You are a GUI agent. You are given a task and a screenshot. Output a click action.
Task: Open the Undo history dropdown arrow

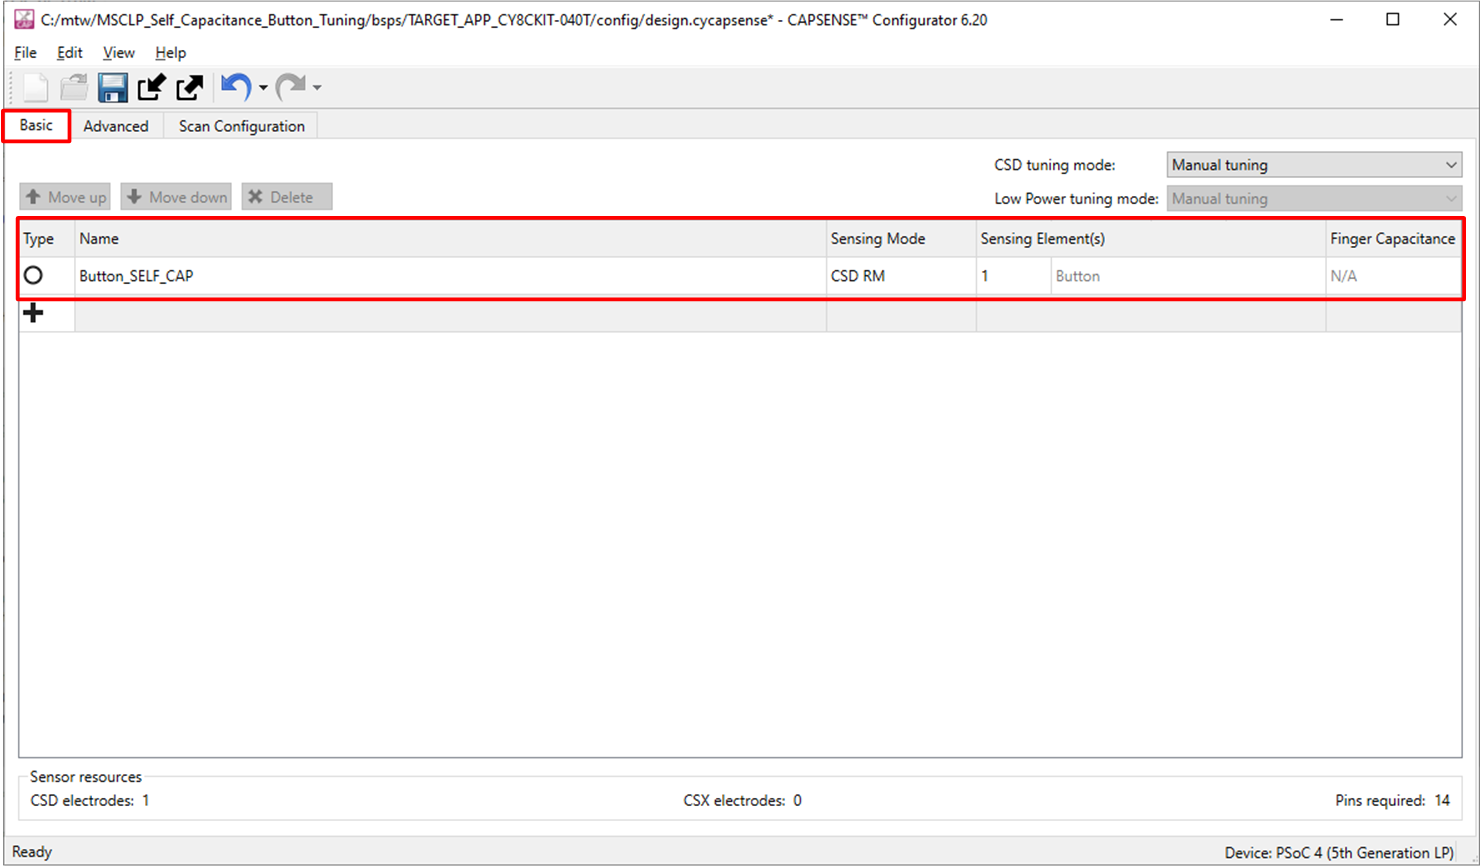[x=263, y=88]
